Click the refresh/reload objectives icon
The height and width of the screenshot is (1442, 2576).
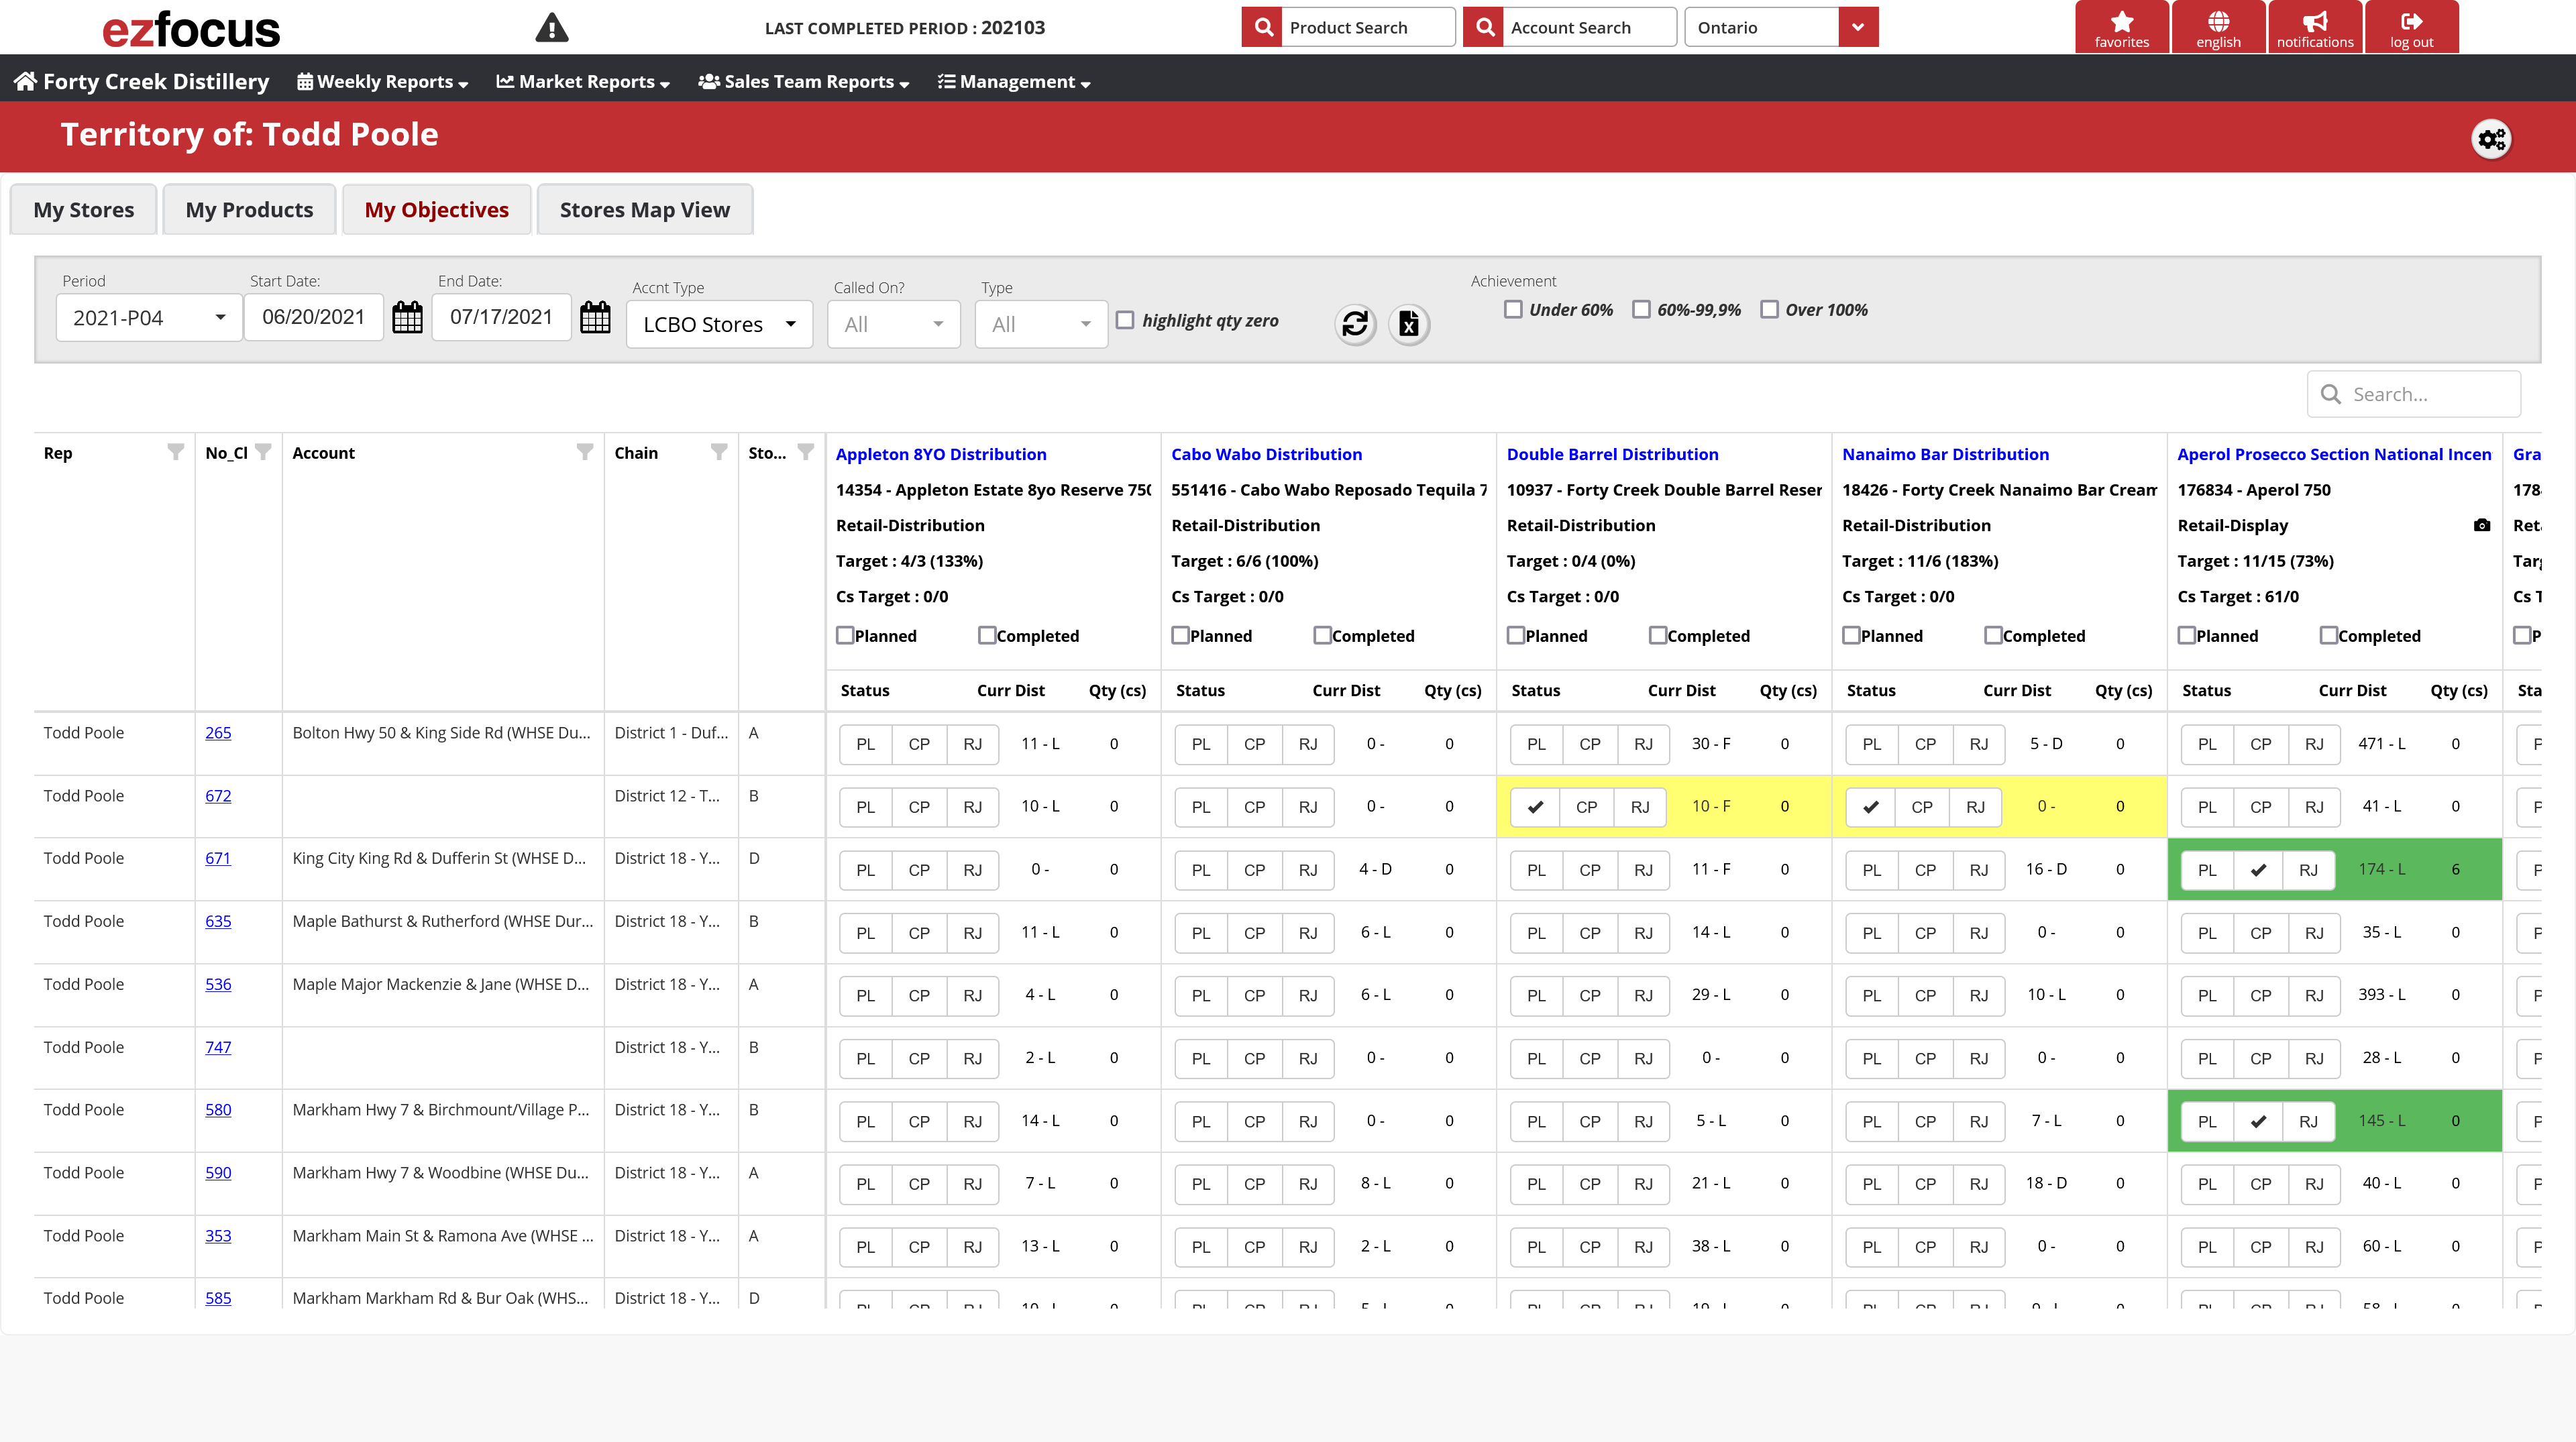pyautogui.click(x=1355, y=320)
